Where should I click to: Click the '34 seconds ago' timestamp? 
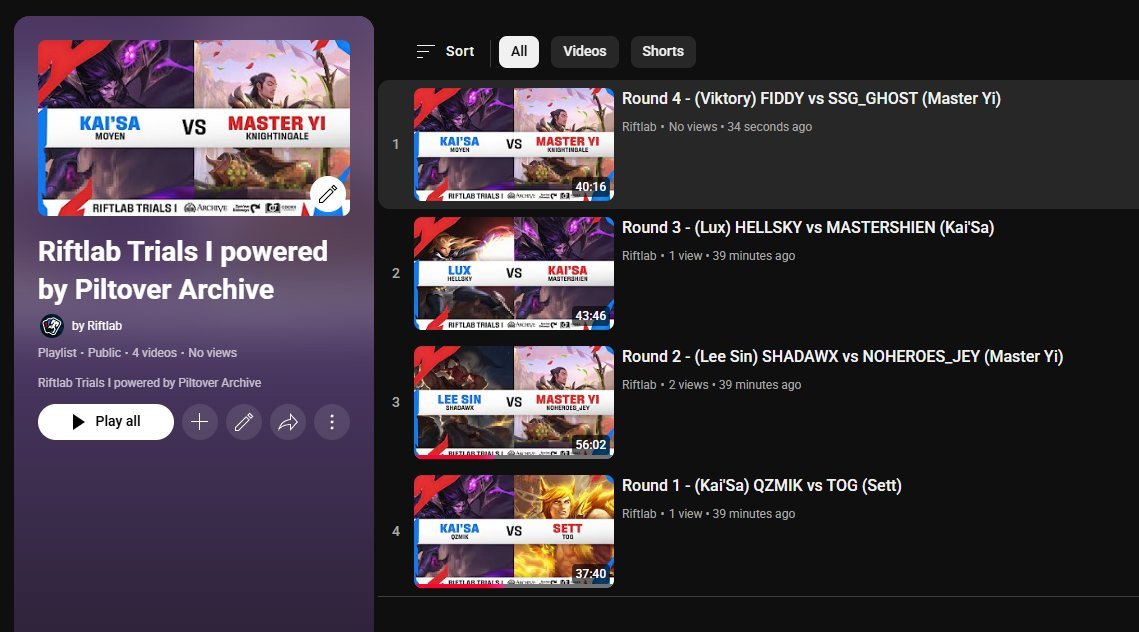(x=769, y=126)
